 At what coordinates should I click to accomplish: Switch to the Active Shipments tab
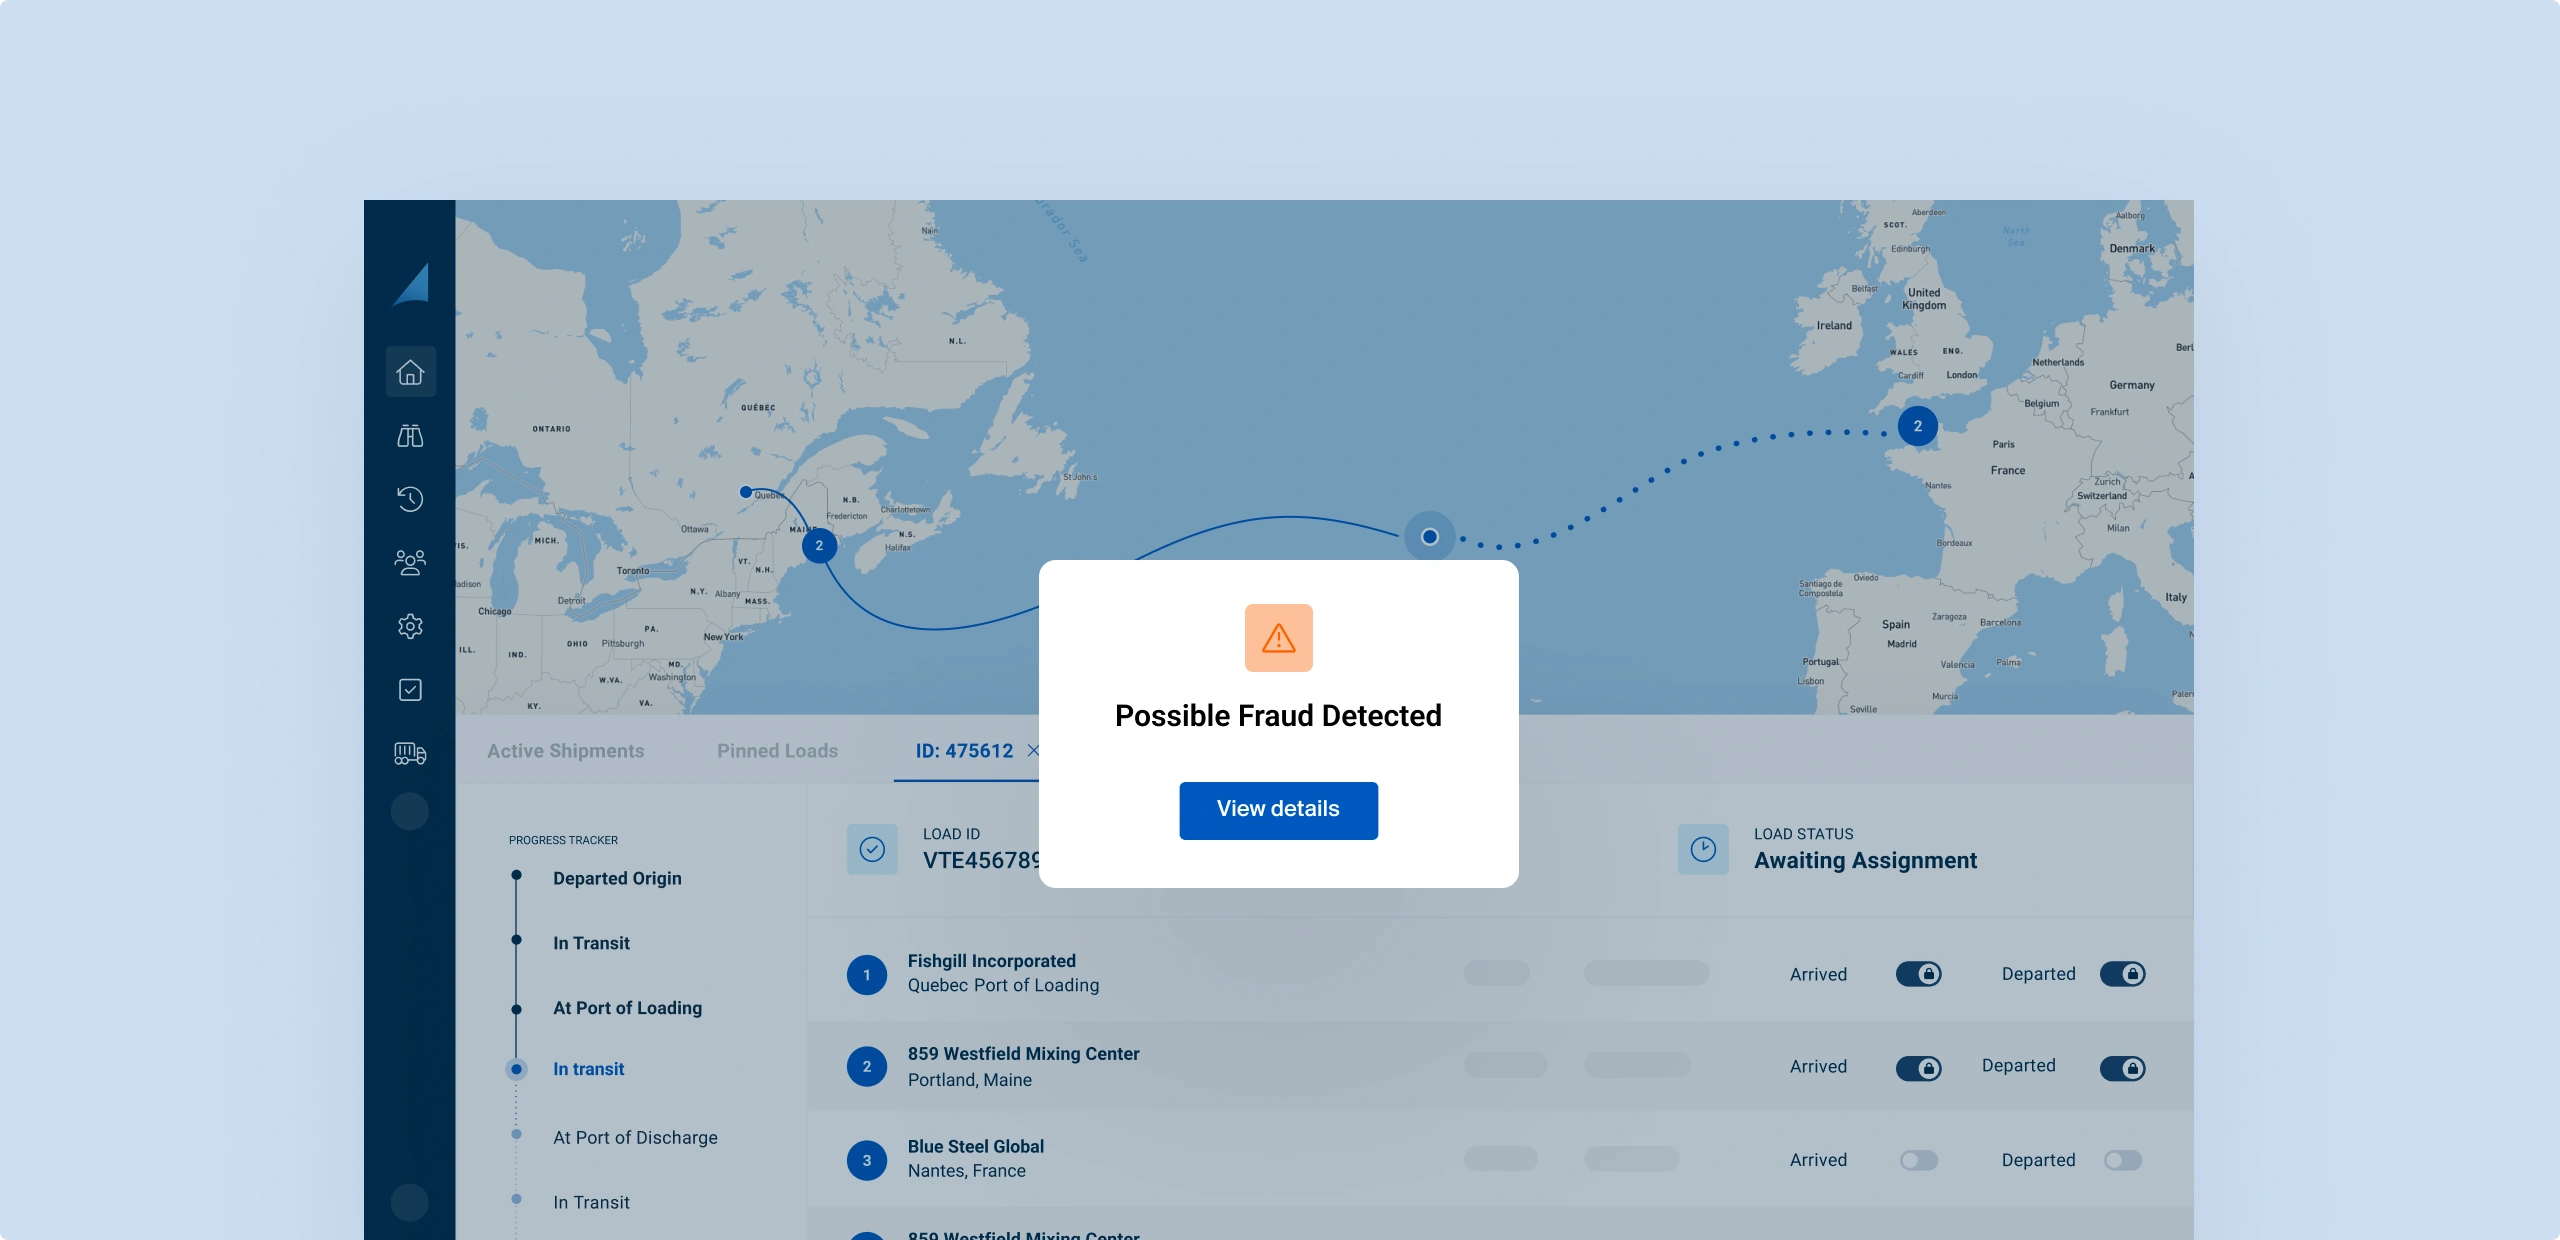coord(565,750)
